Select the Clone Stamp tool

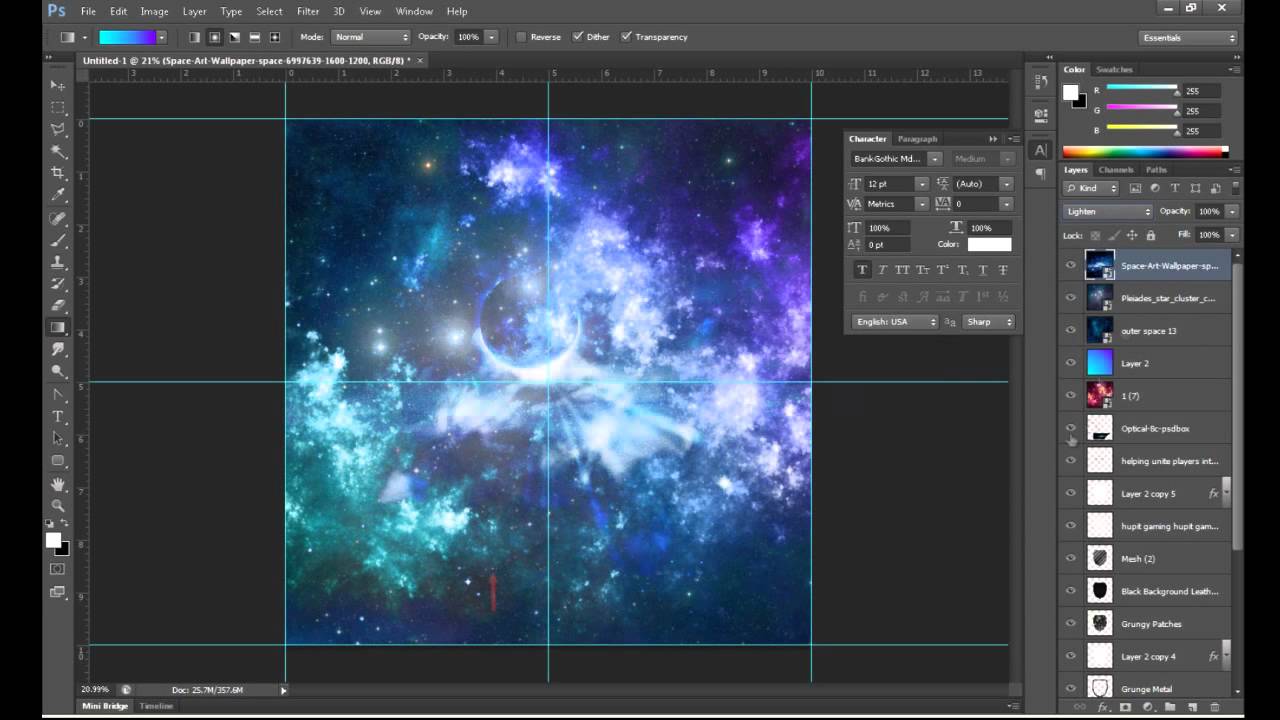[58, 262]
